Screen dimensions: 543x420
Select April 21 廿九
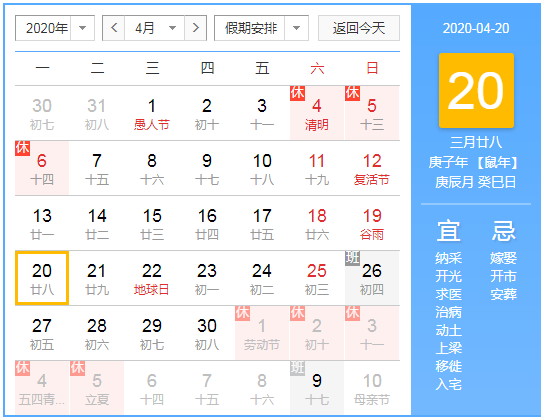(x=97, y=278)
